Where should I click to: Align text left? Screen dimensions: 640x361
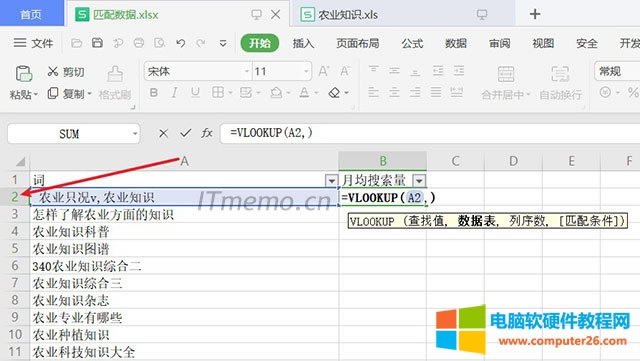click(x=373, y=93)
